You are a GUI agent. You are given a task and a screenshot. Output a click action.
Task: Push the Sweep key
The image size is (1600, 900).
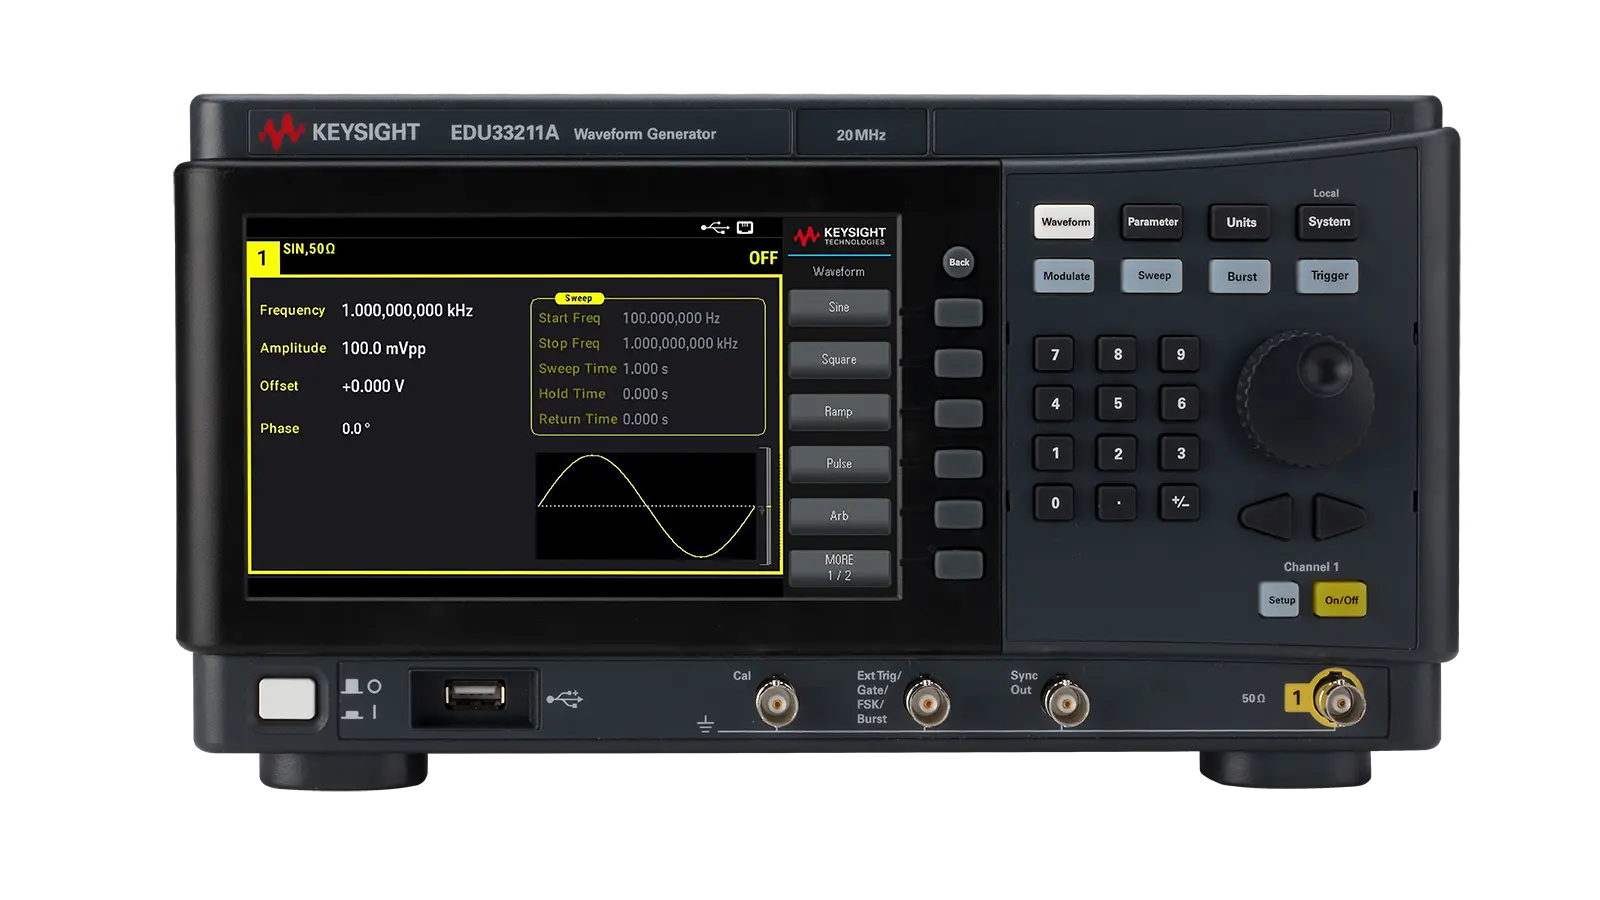click(1153, 276)
